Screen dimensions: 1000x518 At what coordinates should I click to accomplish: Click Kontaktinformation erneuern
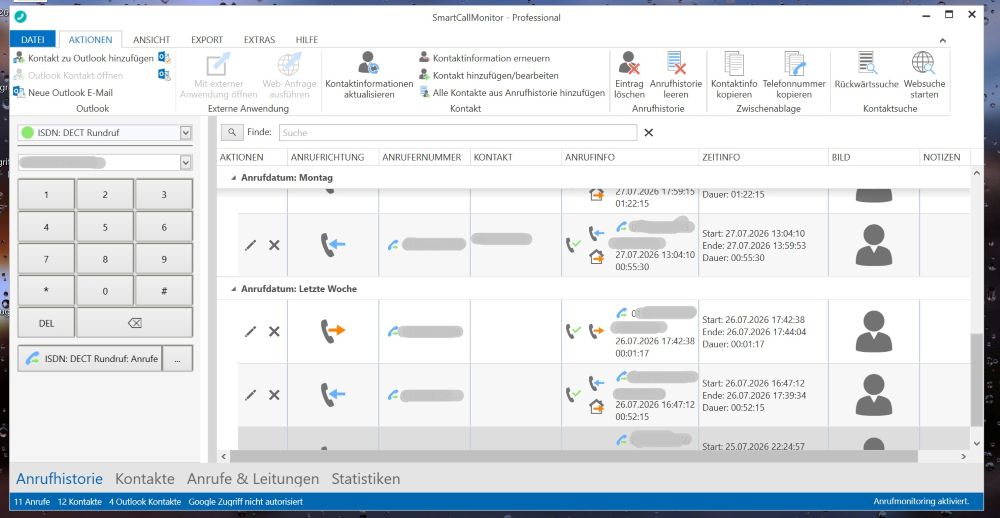(x=484, y=58)
